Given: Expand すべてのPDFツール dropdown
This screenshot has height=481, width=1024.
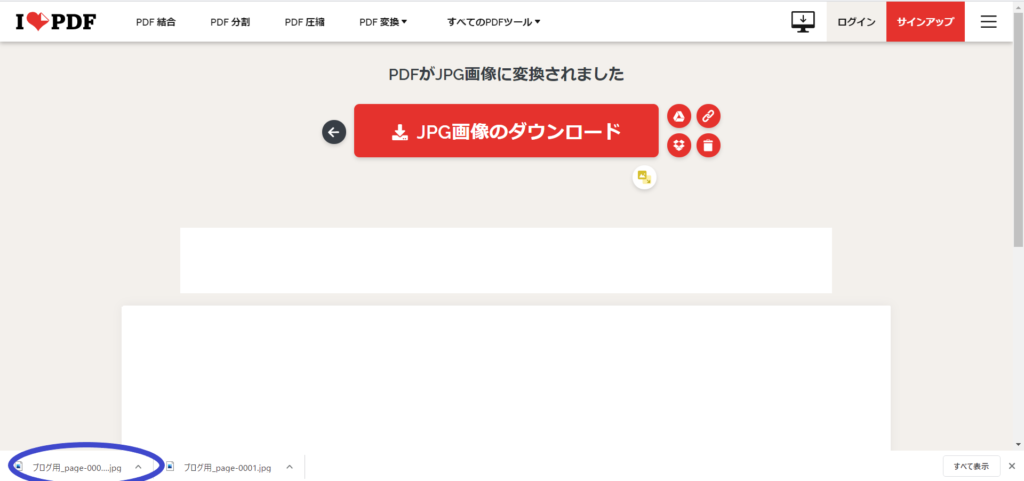Looking at the screenshot, I should point(494,22).
